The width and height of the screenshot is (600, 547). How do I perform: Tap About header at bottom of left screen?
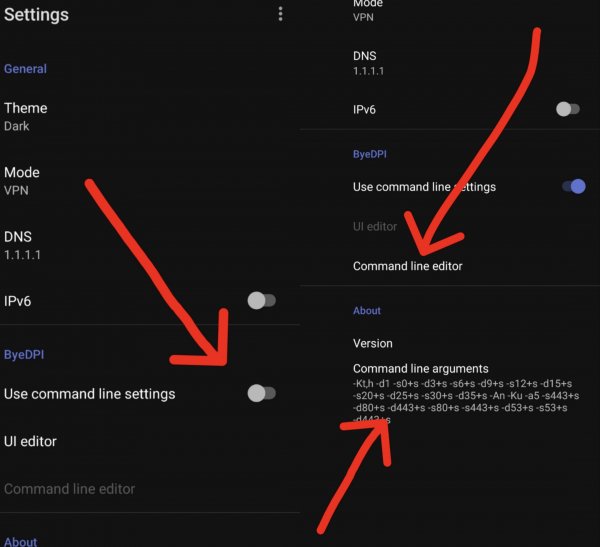[21, 542]
